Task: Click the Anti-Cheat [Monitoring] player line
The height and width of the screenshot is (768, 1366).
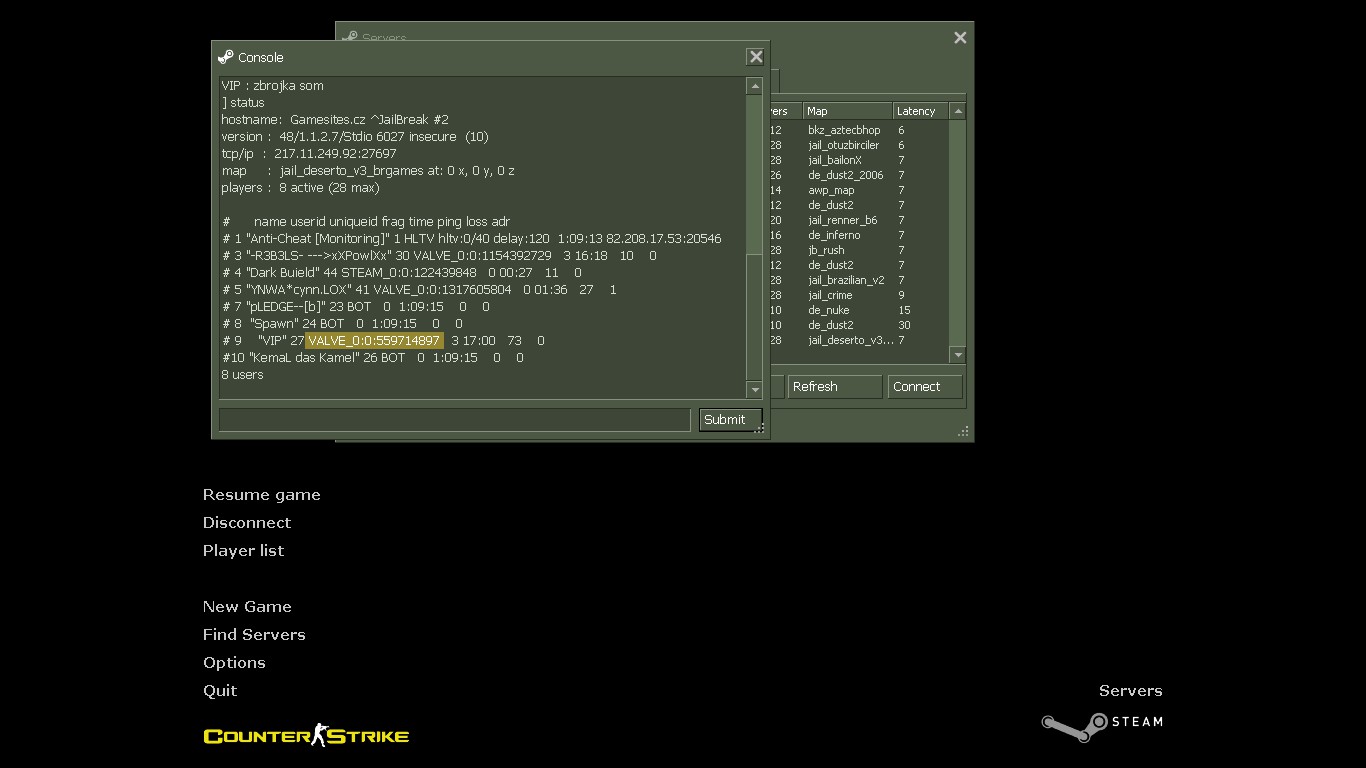Action: (472, 239)
